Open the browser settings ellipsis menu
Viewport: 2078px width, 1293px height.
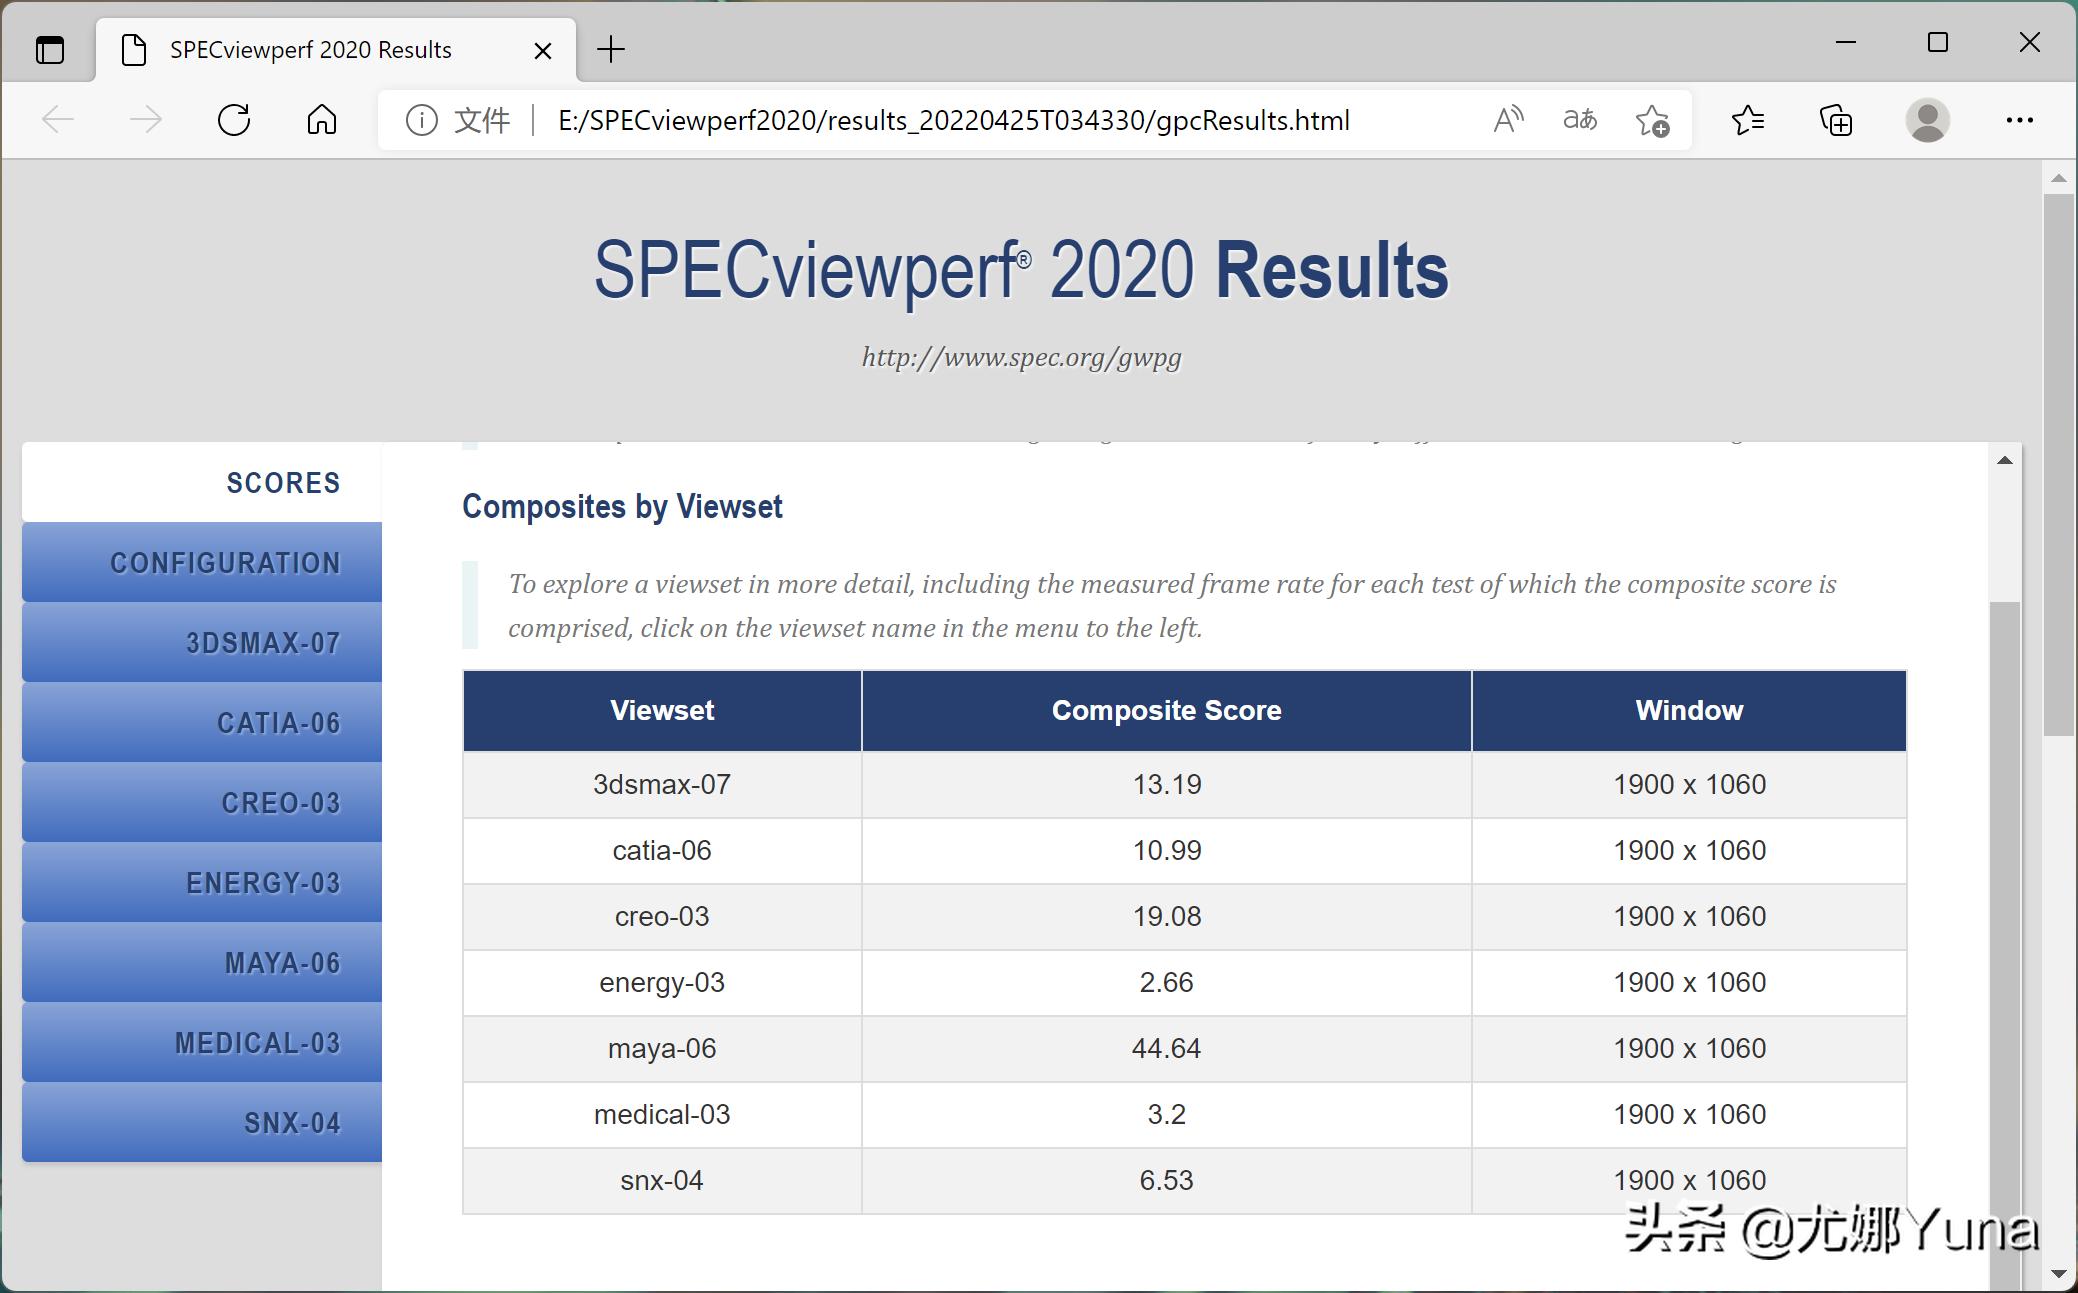2019,121
